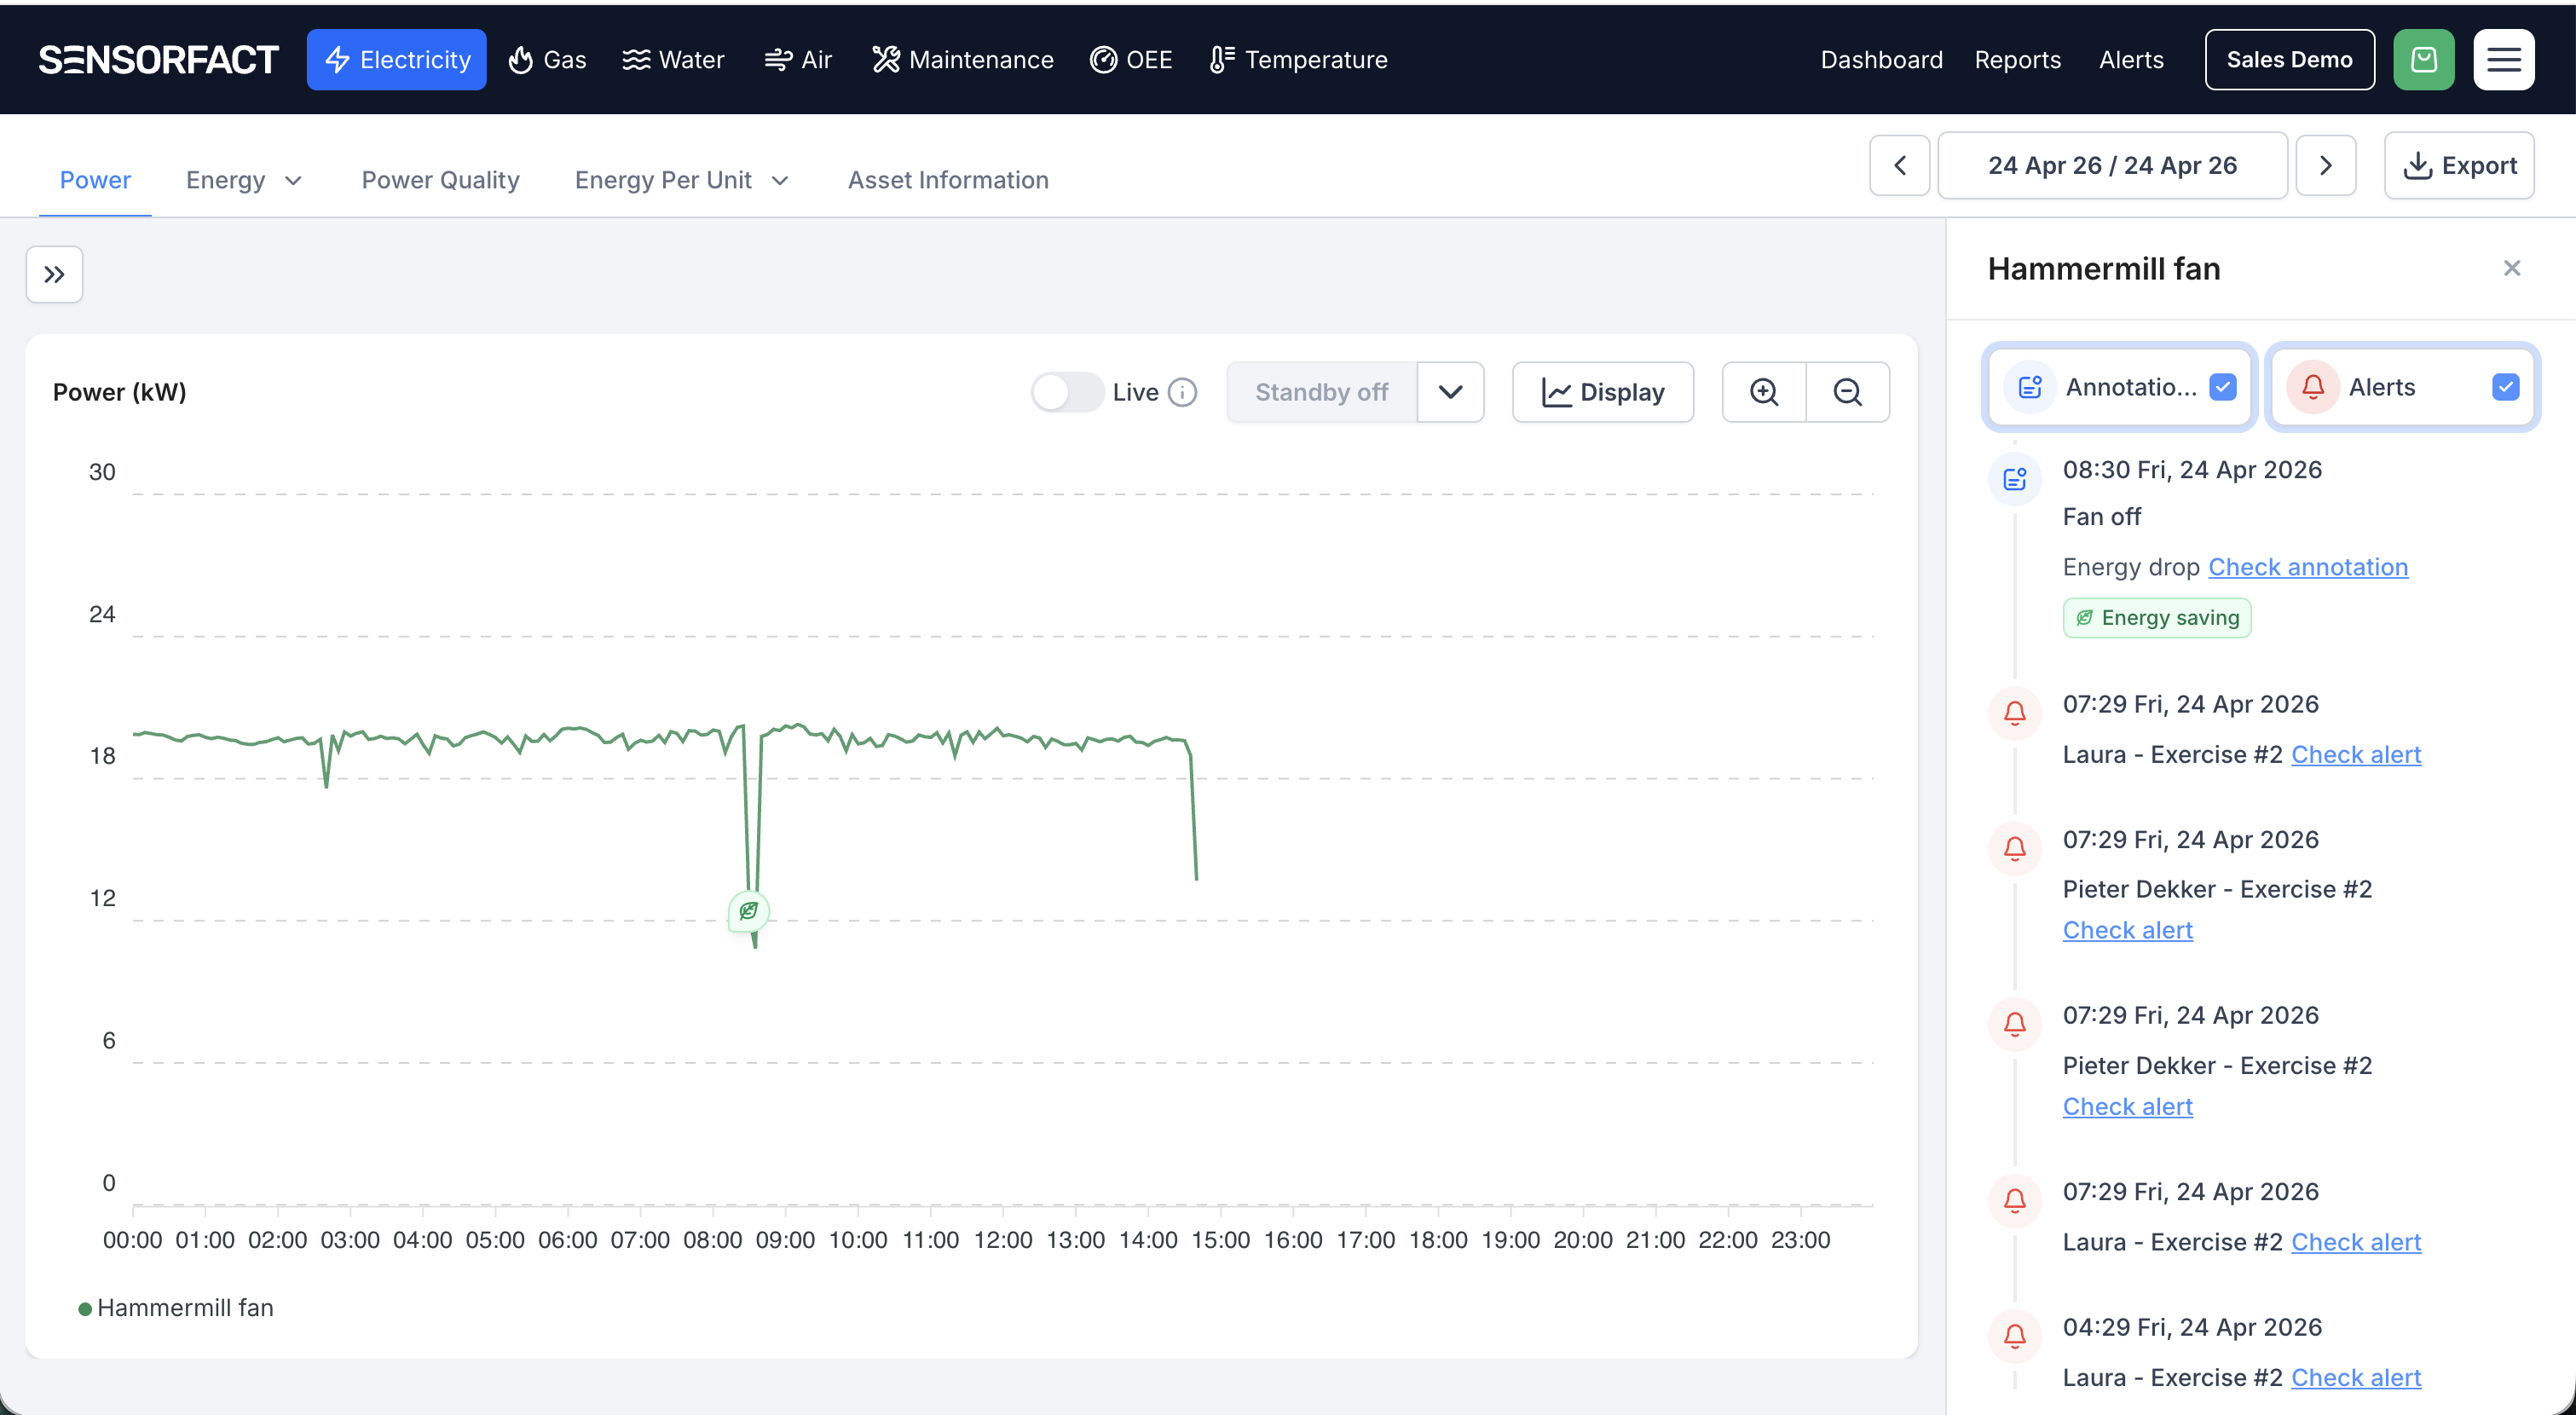Switch to Power Quality tab
2576x1415 pixels.
tap(440, 180)
